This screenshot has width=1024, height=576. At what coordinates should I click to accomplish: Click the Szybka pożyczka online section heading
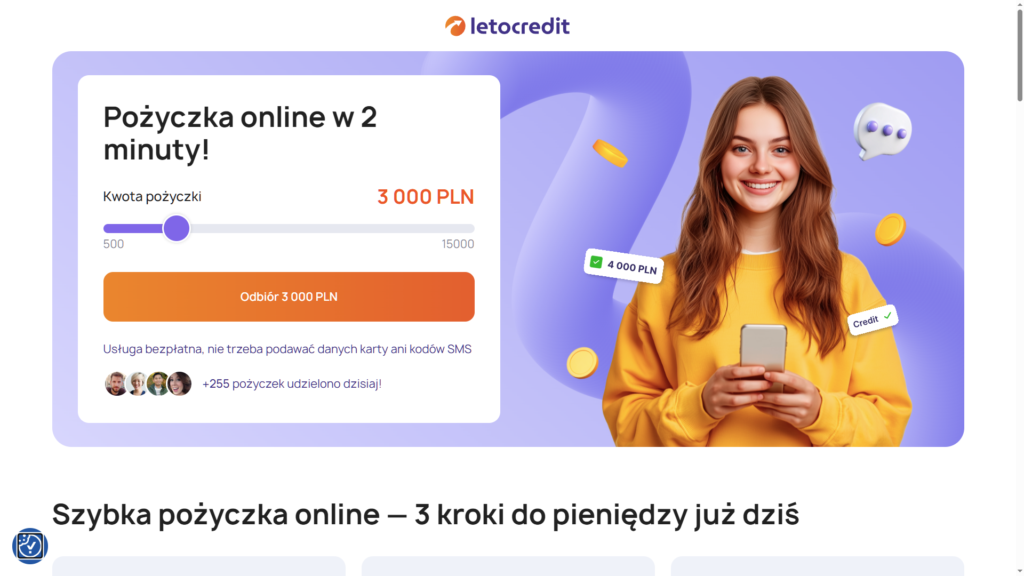426,515
